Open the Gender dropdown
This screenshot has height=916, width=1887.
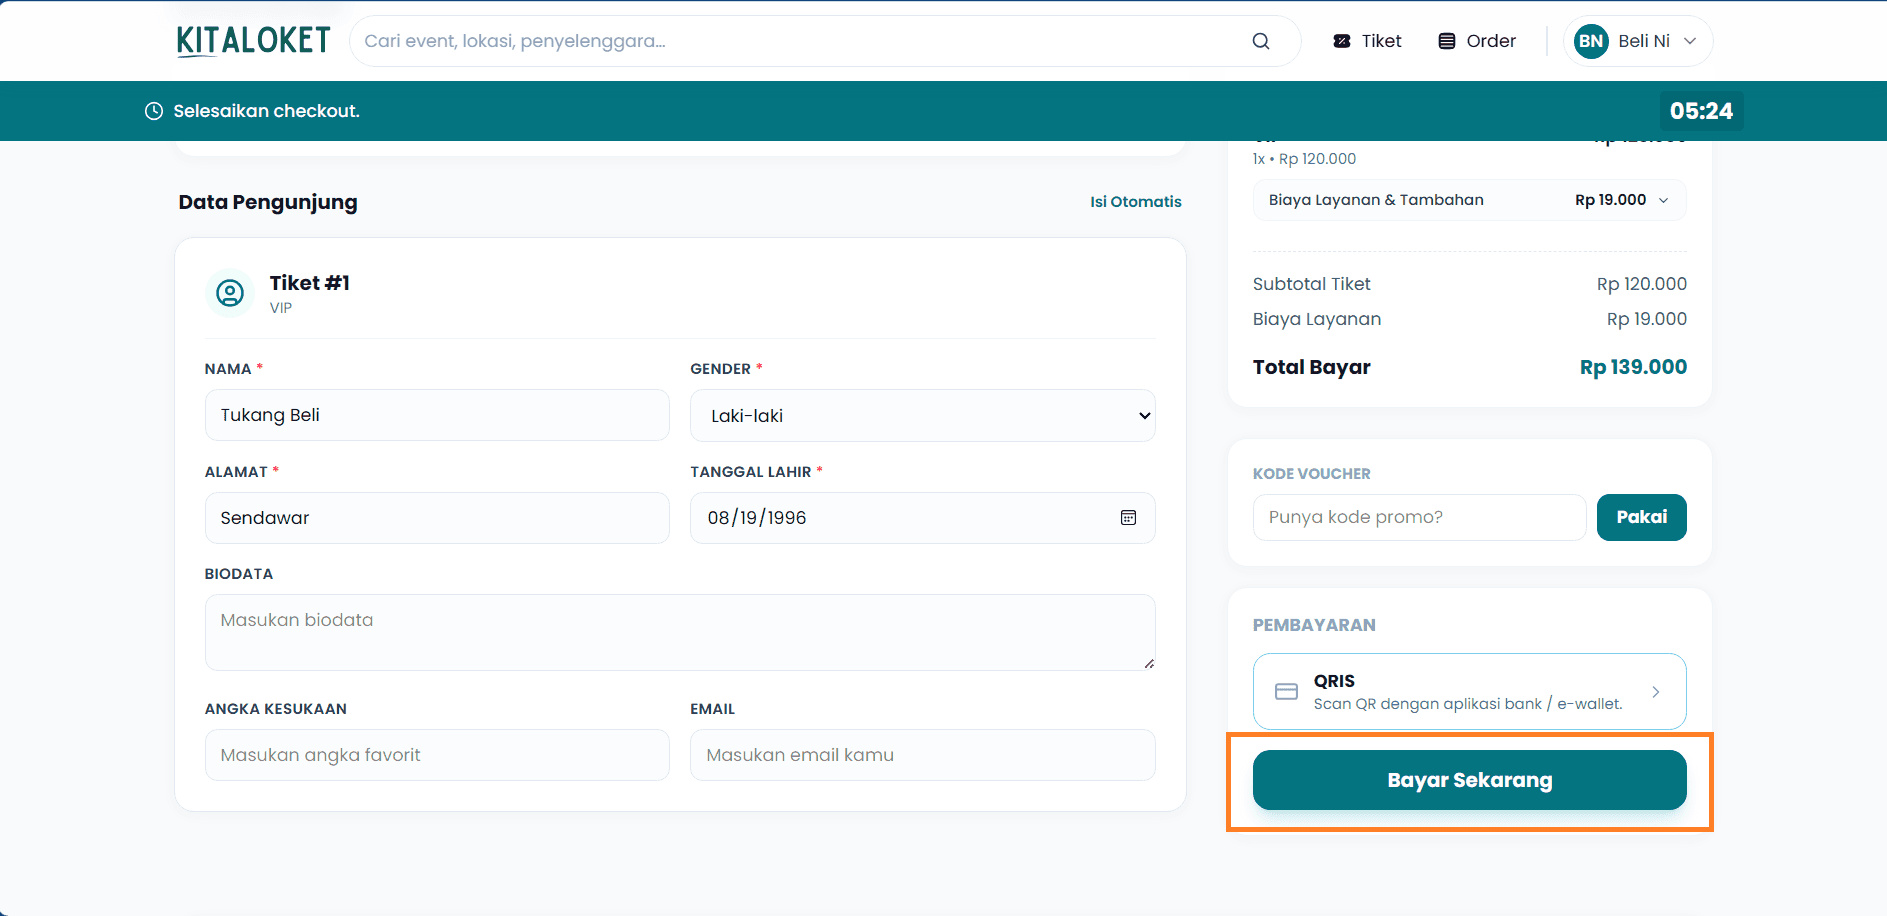point(922,416)
